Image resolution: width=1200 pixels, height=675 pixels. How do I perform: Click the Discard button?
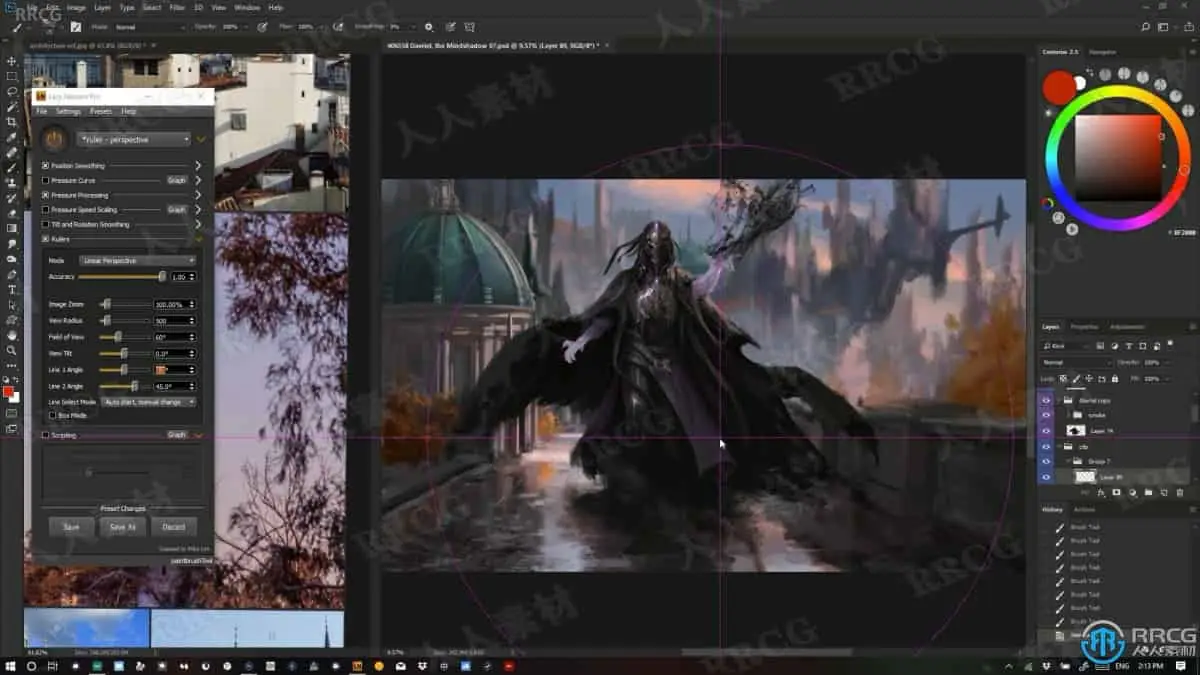tap(174, 526)
